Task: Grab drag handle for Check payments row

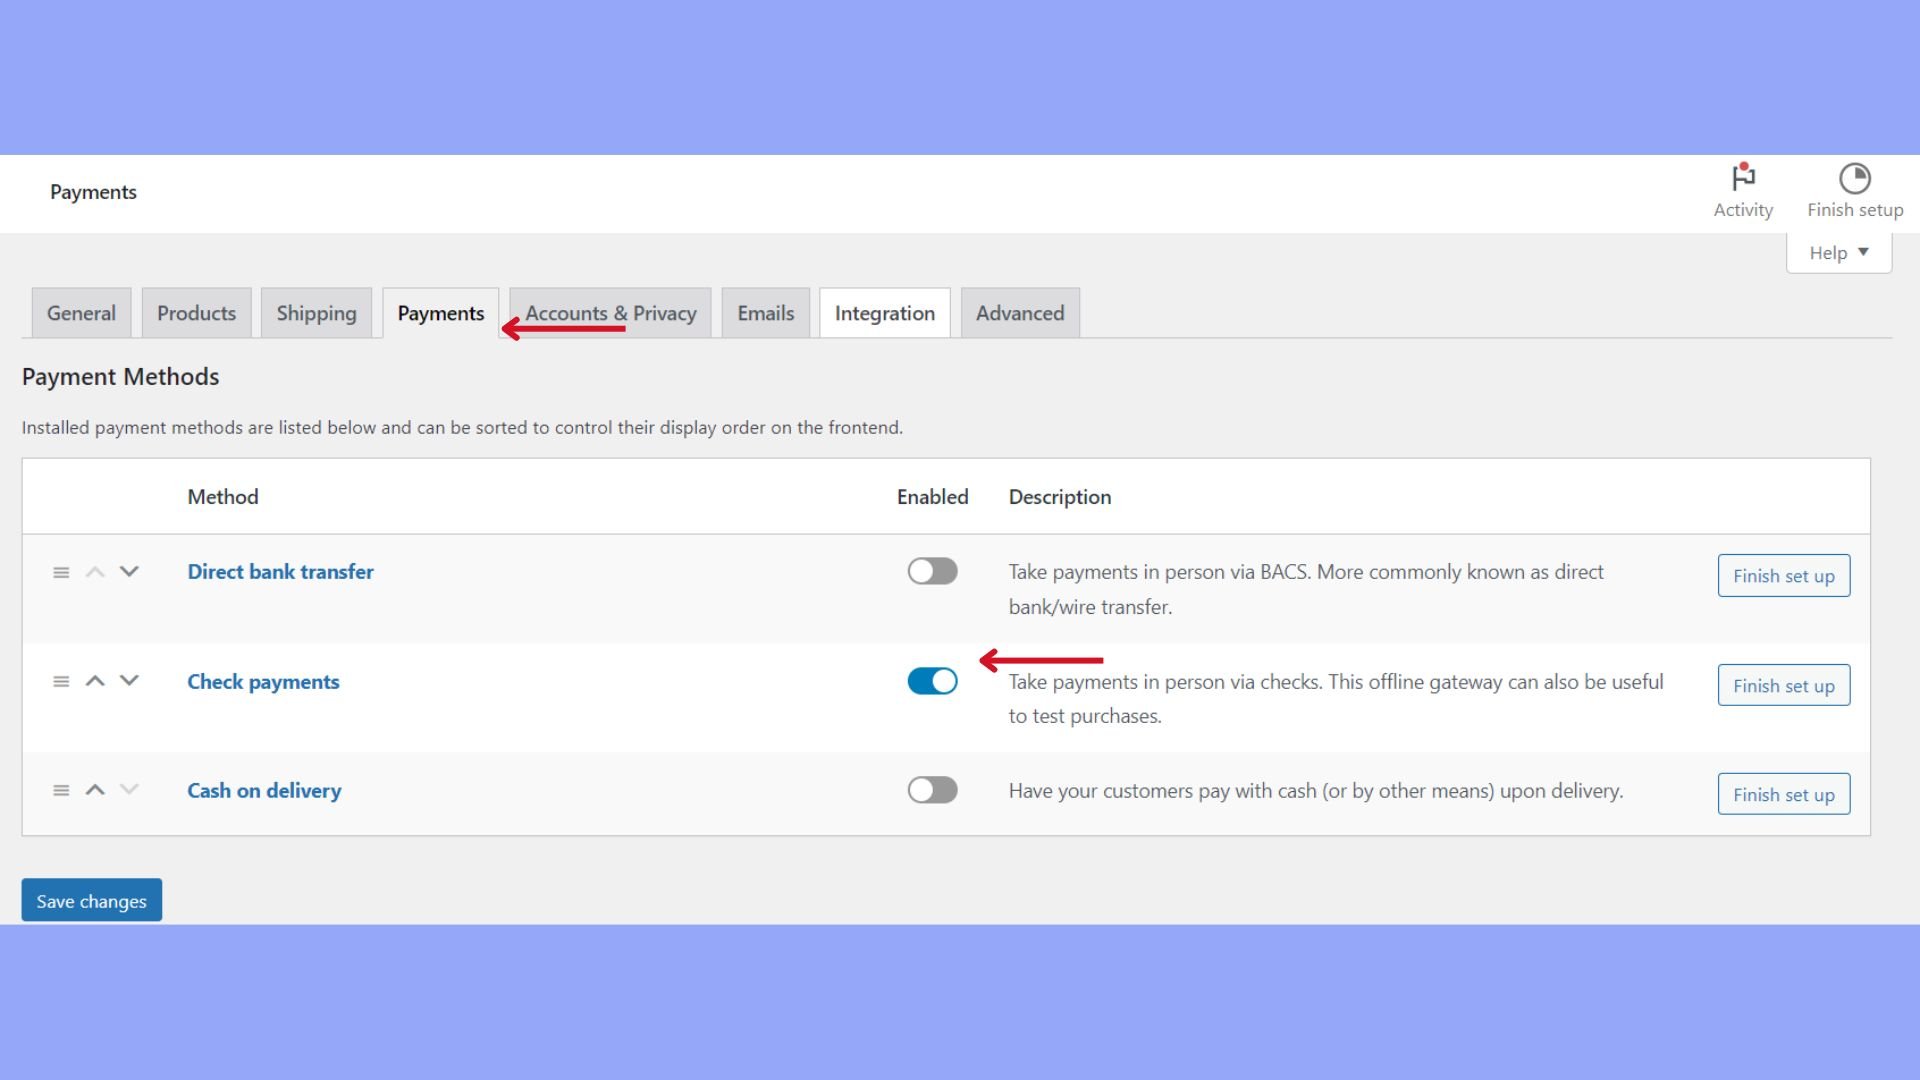Action: [x=61, y=681]
